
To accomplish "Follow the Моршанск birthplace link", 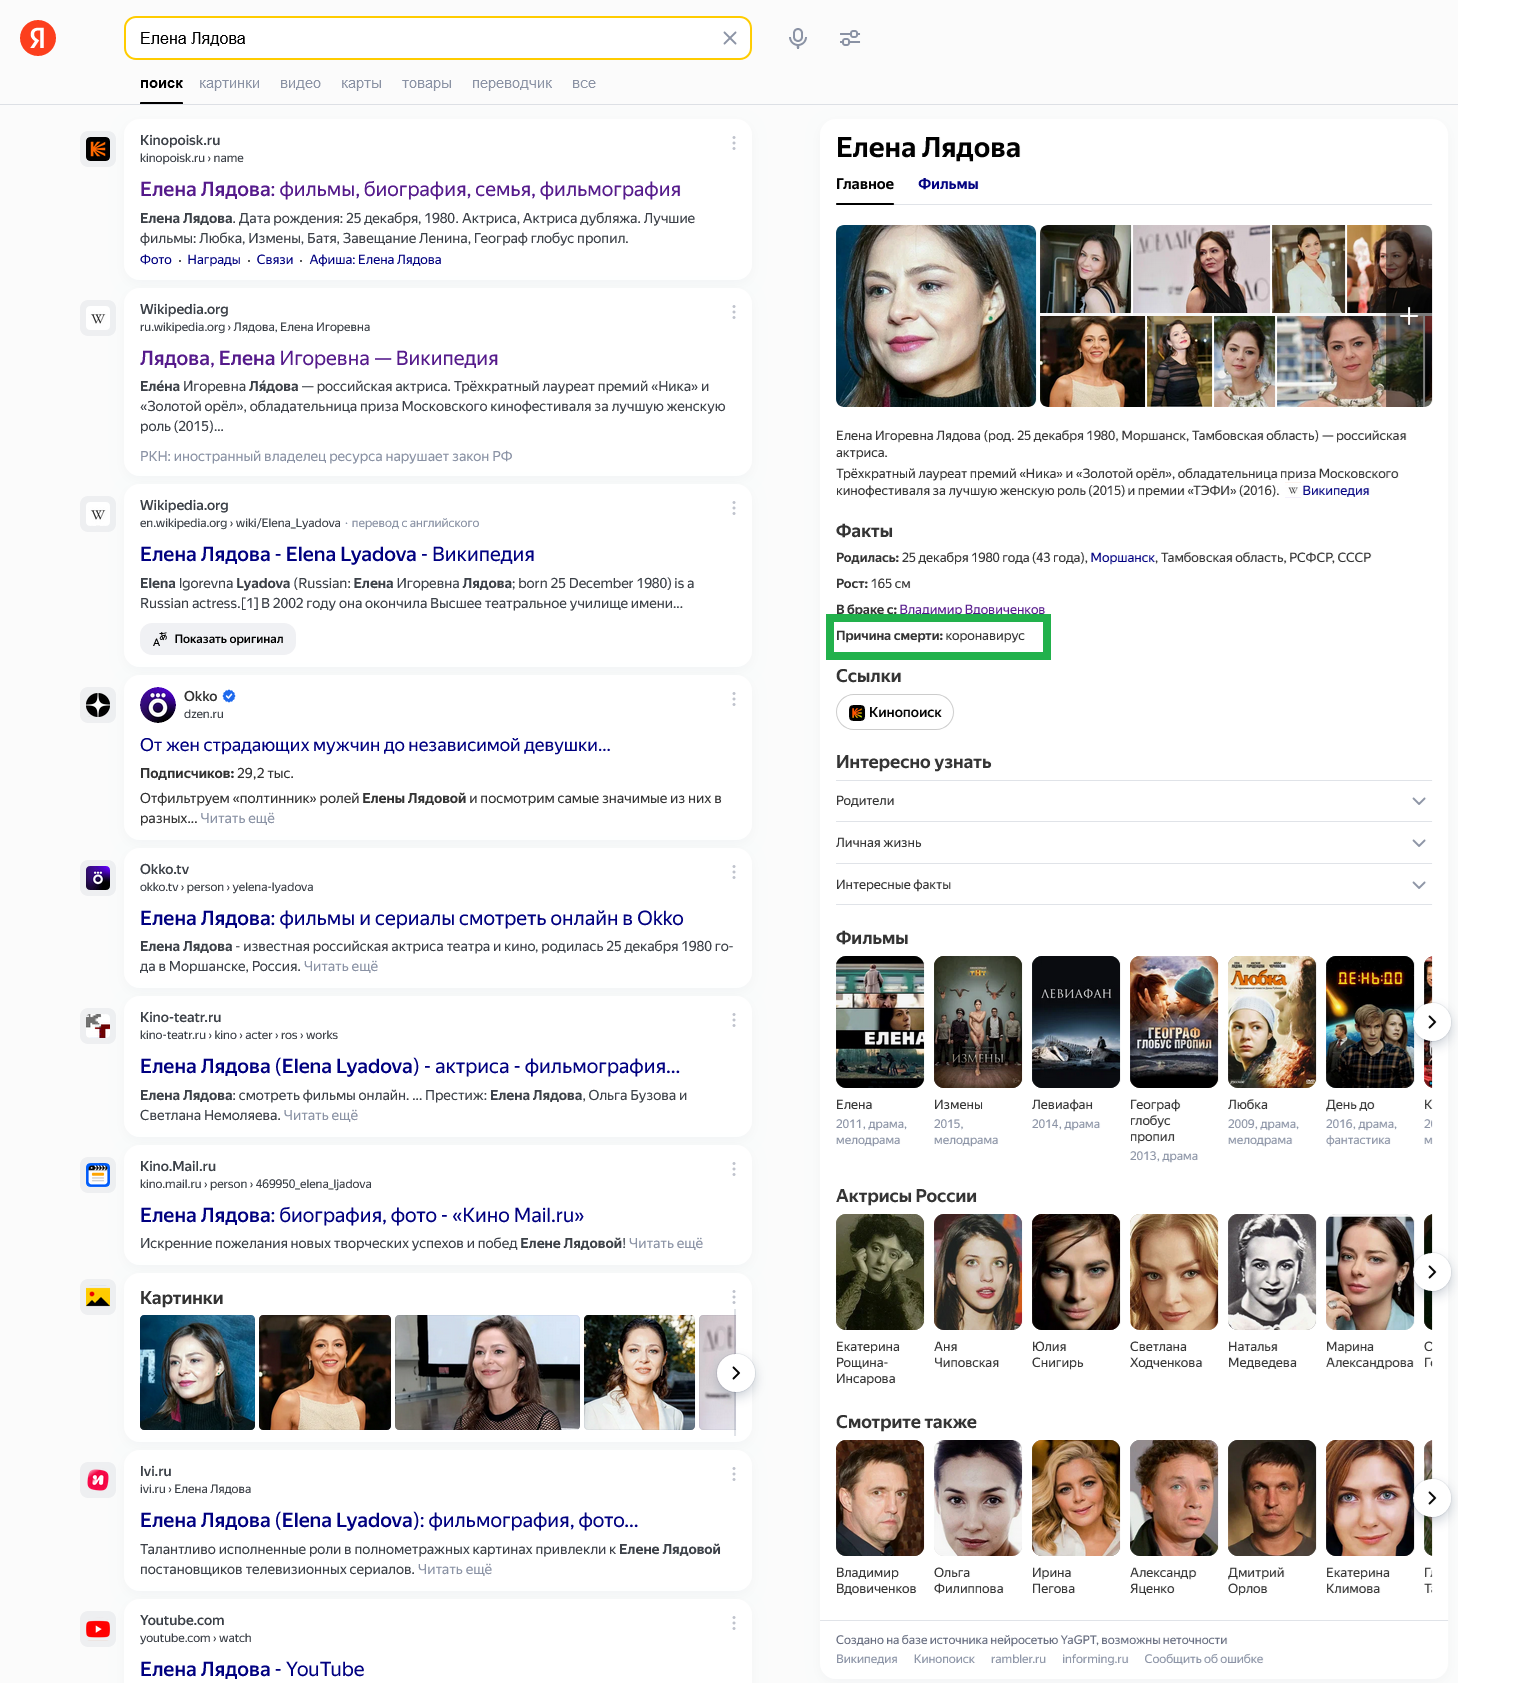I will [x=1122, y=557].
